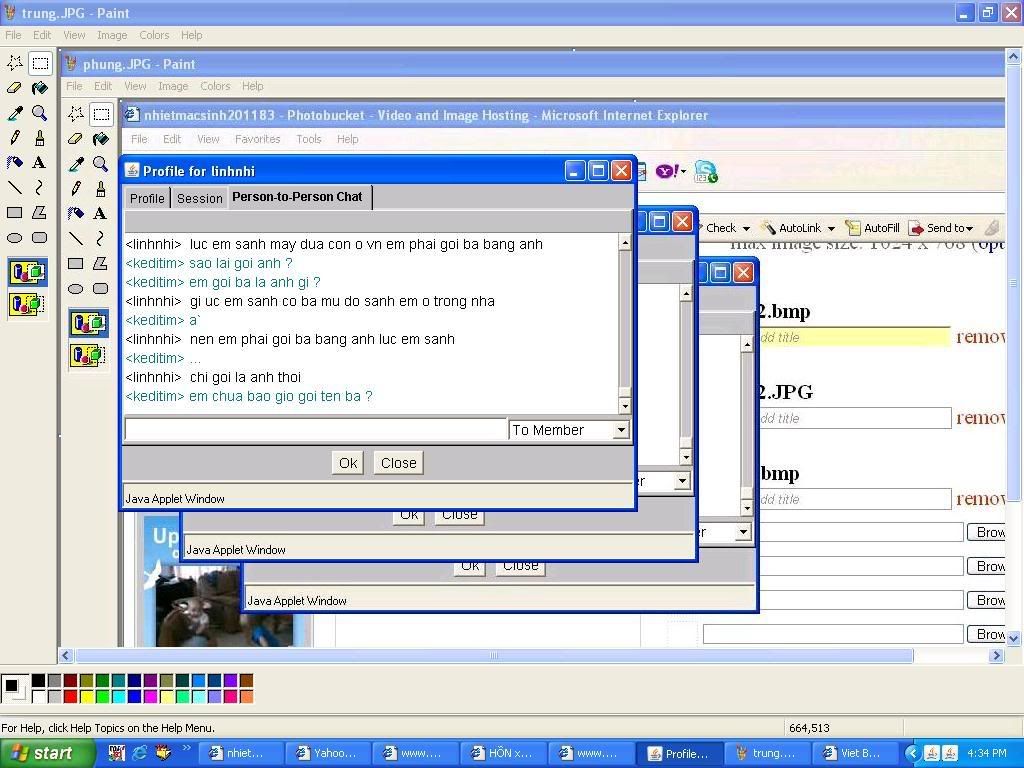The image size is (1024, 768).
Task: Enable transparent selection option in trung.JPG Paint
Action: click(x=27, y=304)
